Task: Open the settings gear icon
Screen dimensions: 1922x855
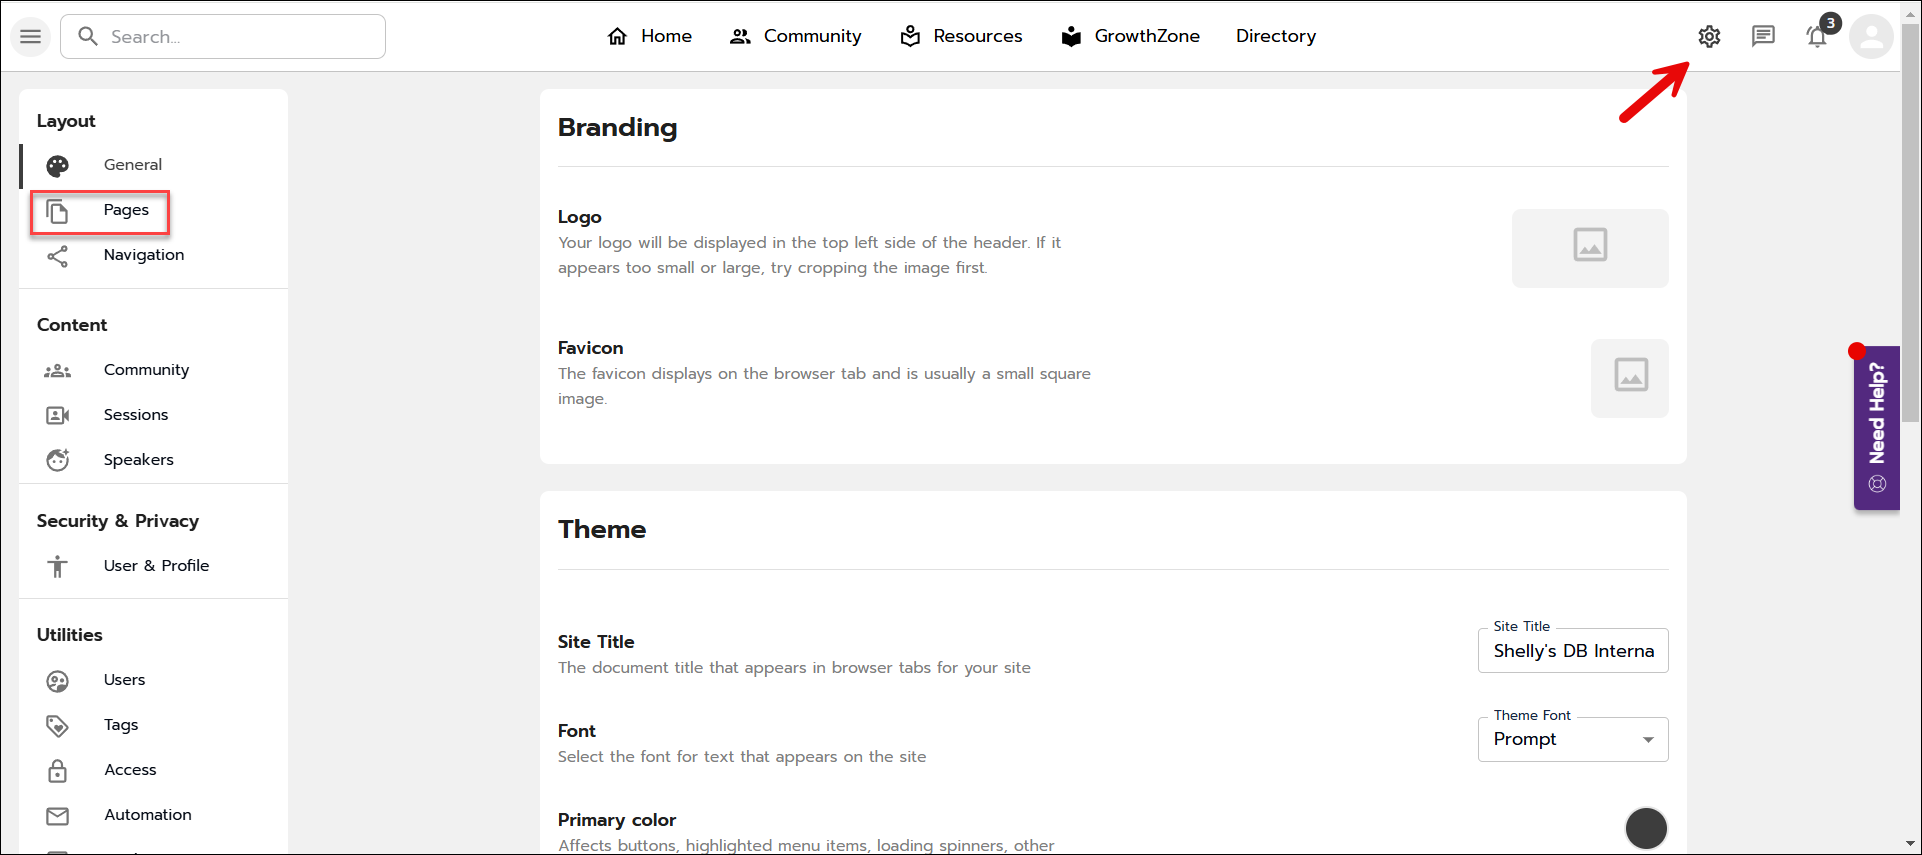Action: click(x=1709, y=37)
